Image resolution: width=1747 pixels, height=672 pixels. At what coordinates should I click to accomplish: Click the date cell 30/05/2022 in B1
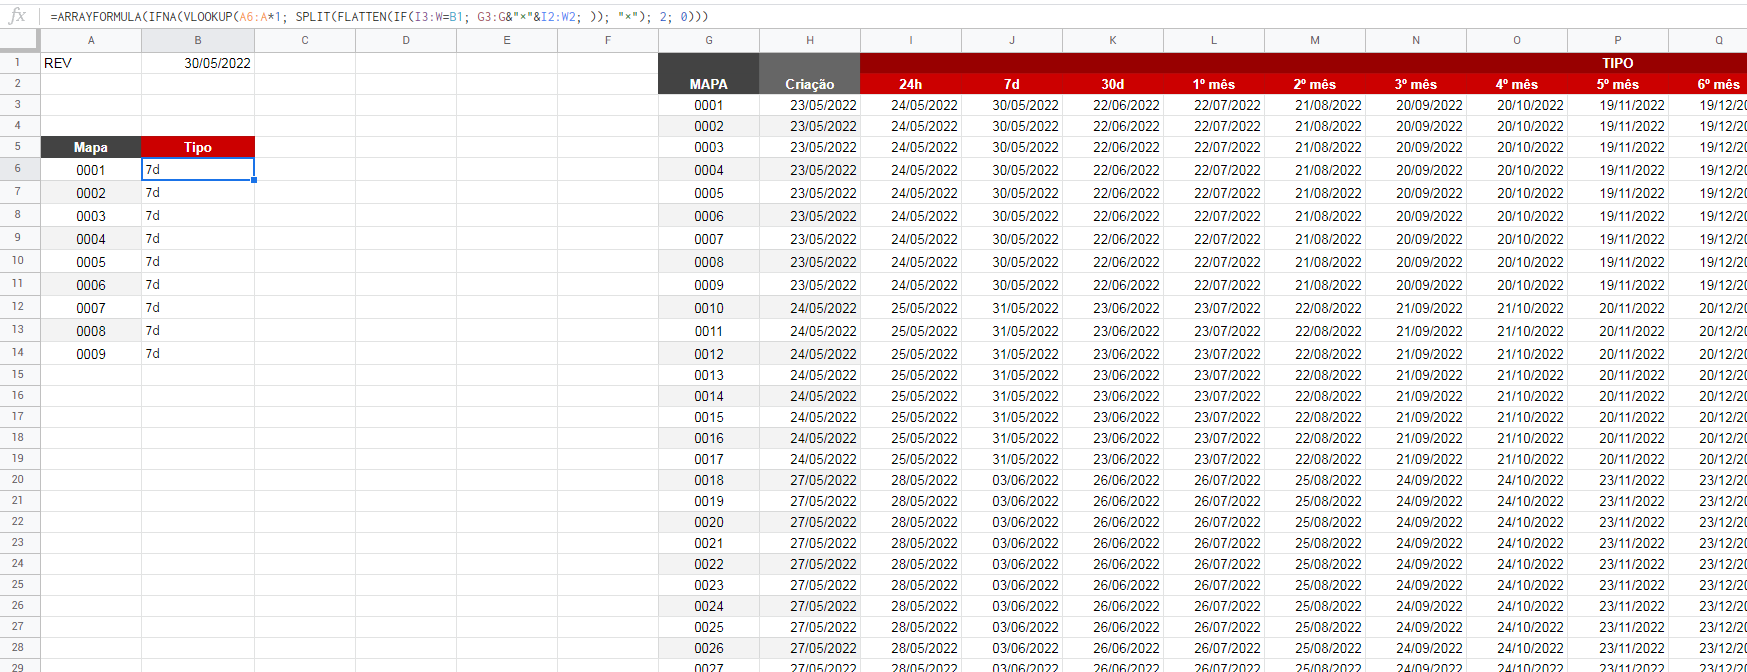click(x=198, y=63)
